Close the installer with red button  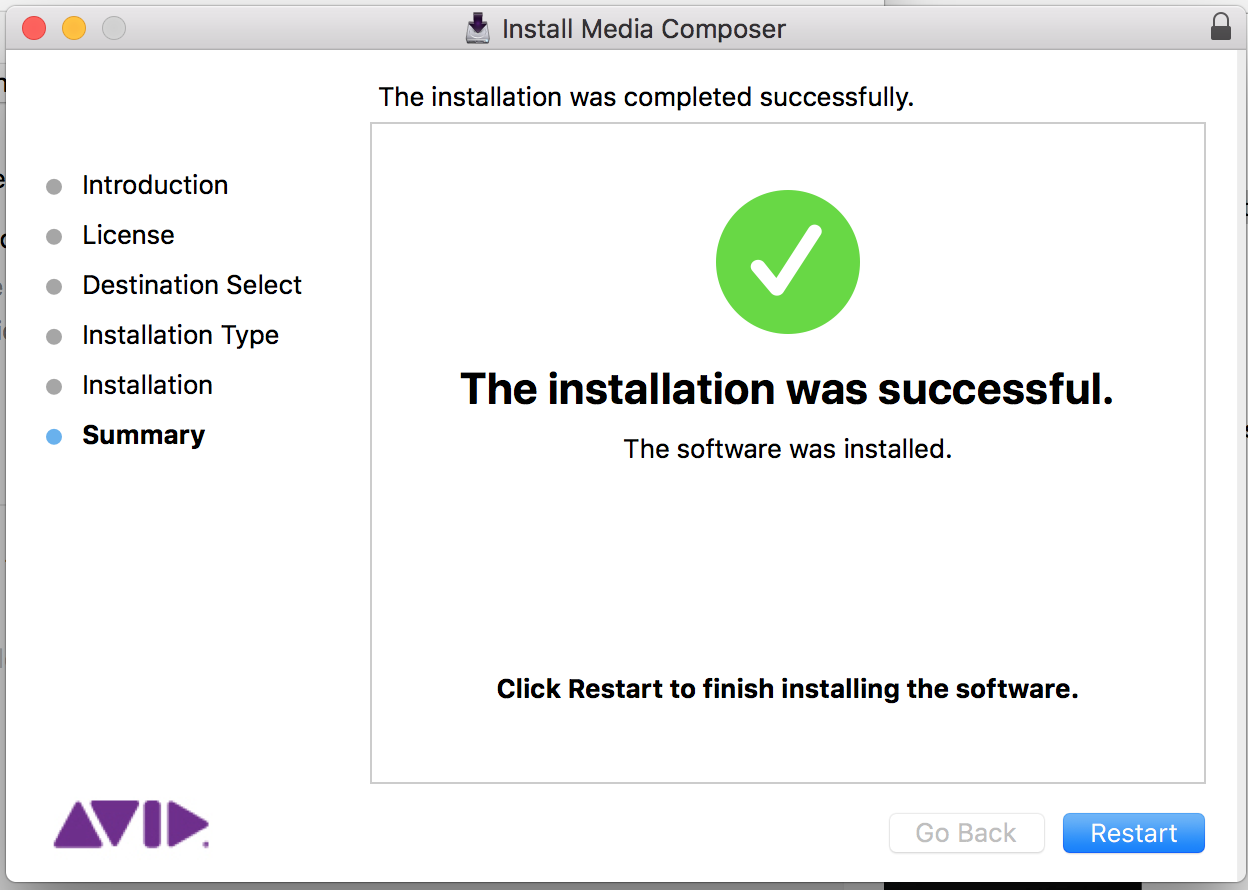(x=34, y=28)
